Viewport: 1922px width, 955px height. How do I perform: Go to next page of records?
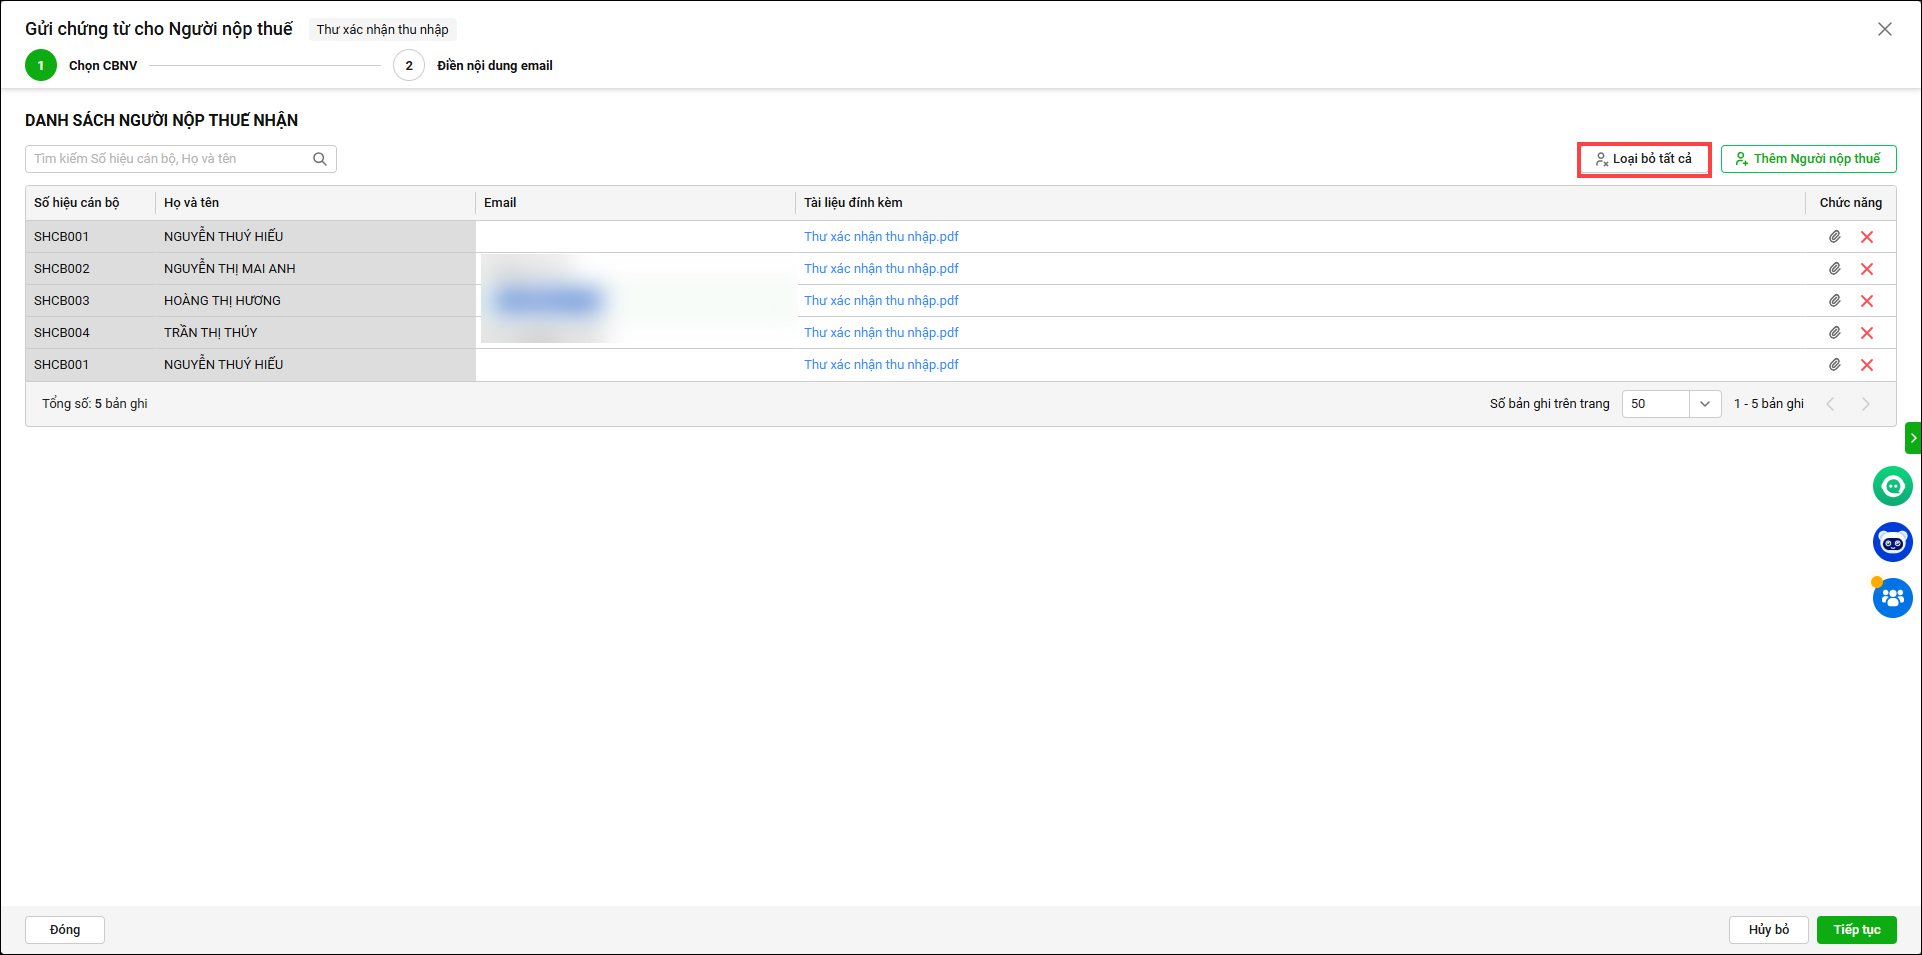[x=1865, y=404]
